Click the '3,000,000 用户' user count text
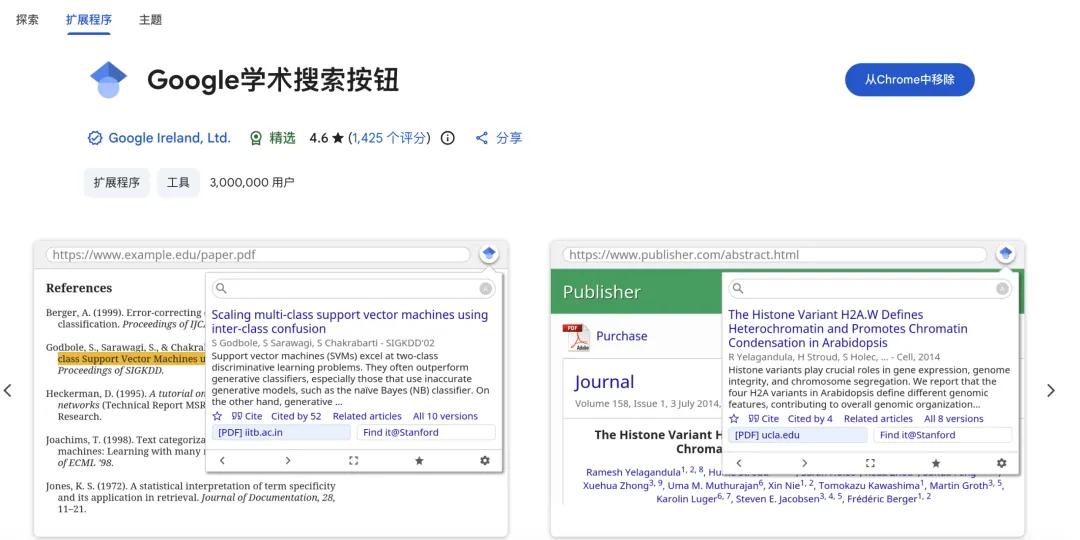 tap(252, 183)
